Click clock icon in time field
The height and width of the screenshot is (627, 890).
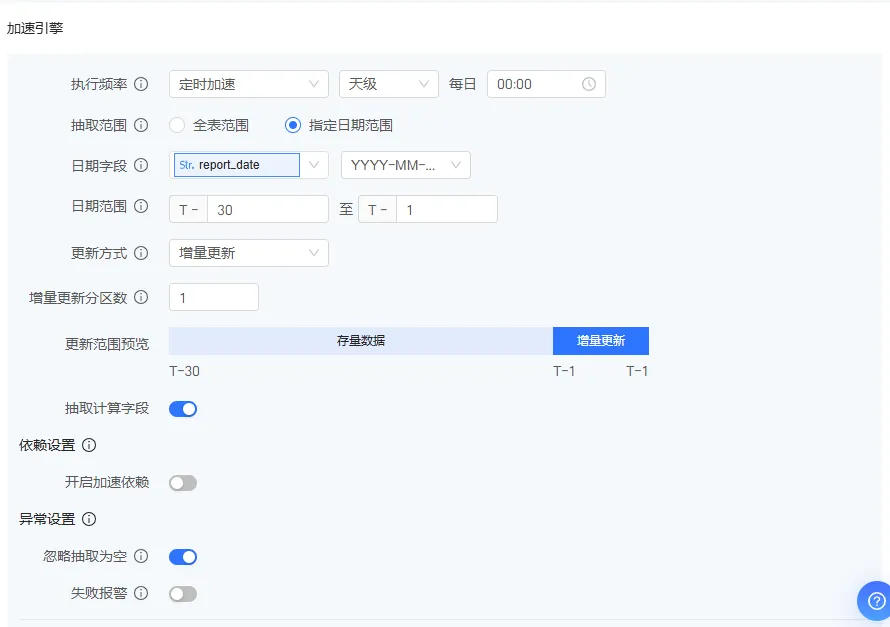pos(589,84)
